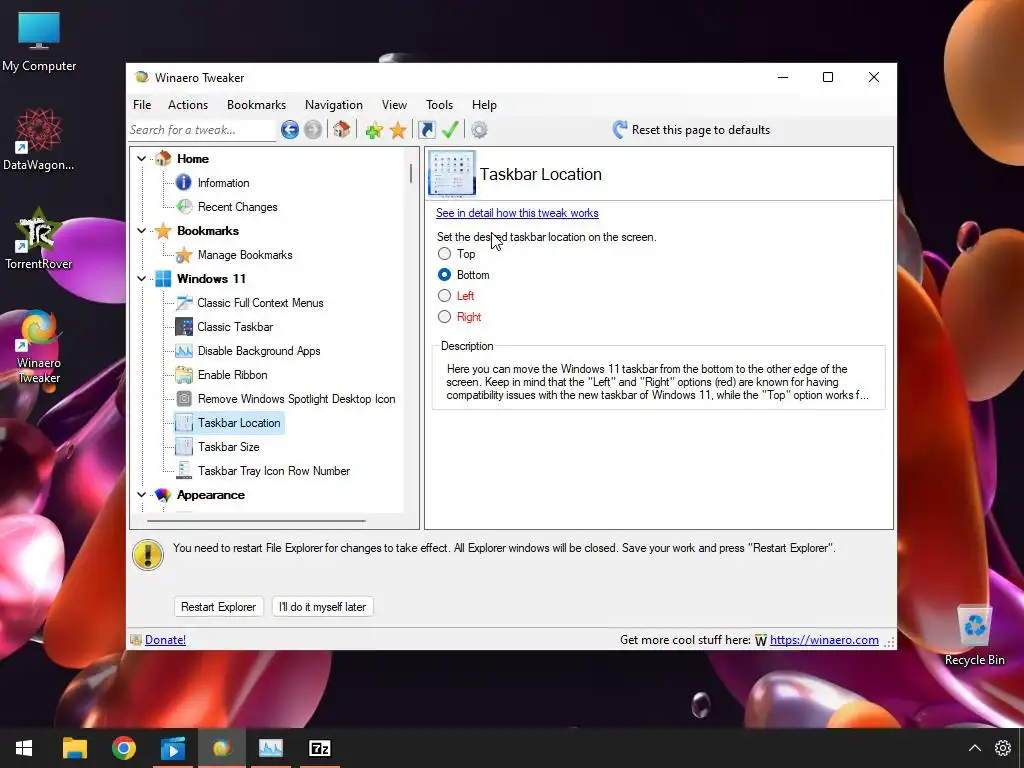Open the Help menu
Viewport: 1024px width, 768px height.
(485, 104)
